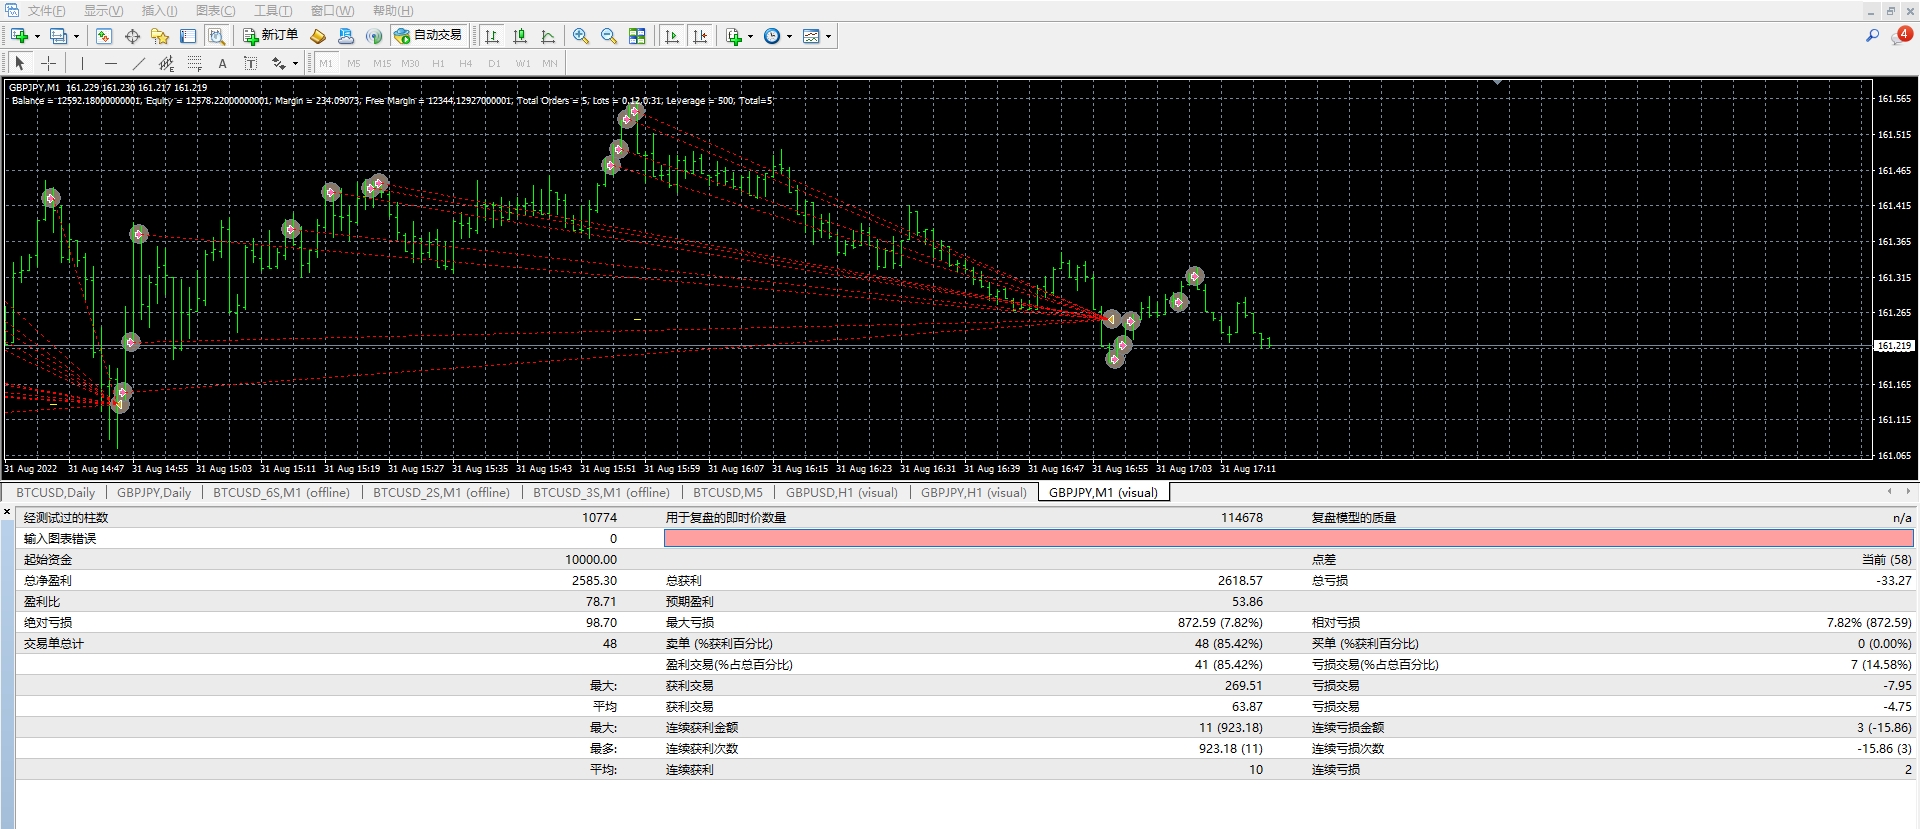
Task: Click the Zoom In magnifier icon
Action: tap(581, 36)
